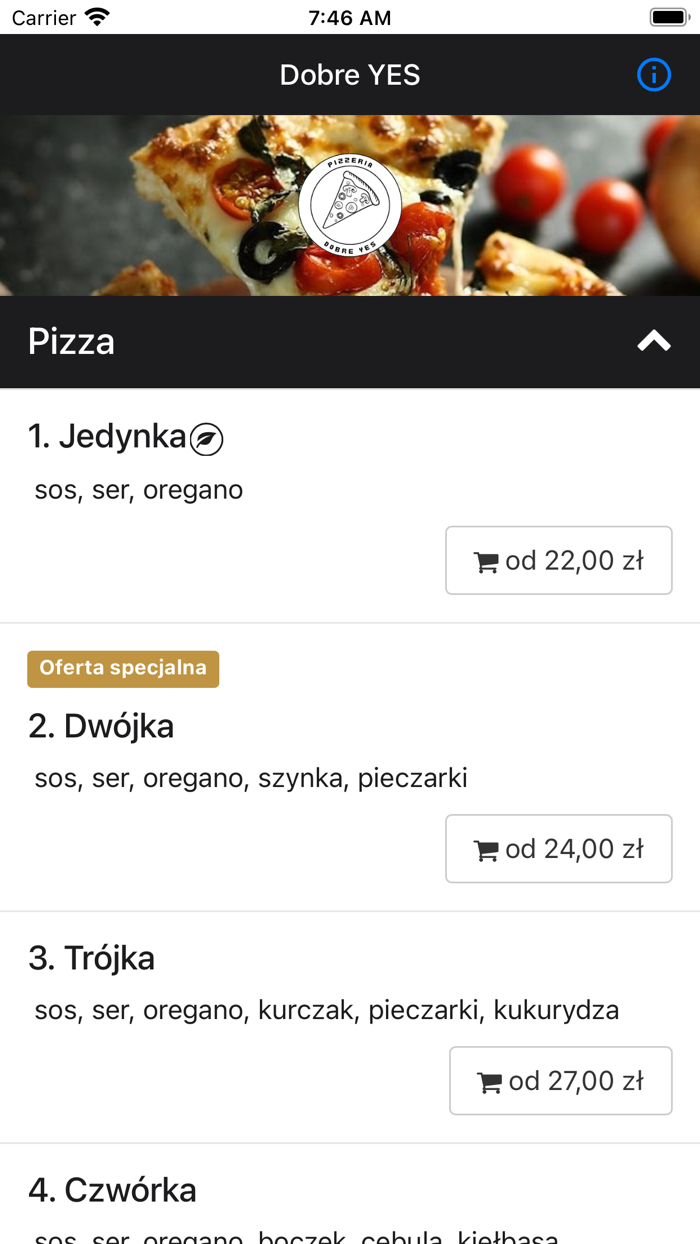700x1244 pixels.
Task: Toggle the Oferta specjalna badge on Dwójka
Action: pyautogui.click(x=123, y=669)
